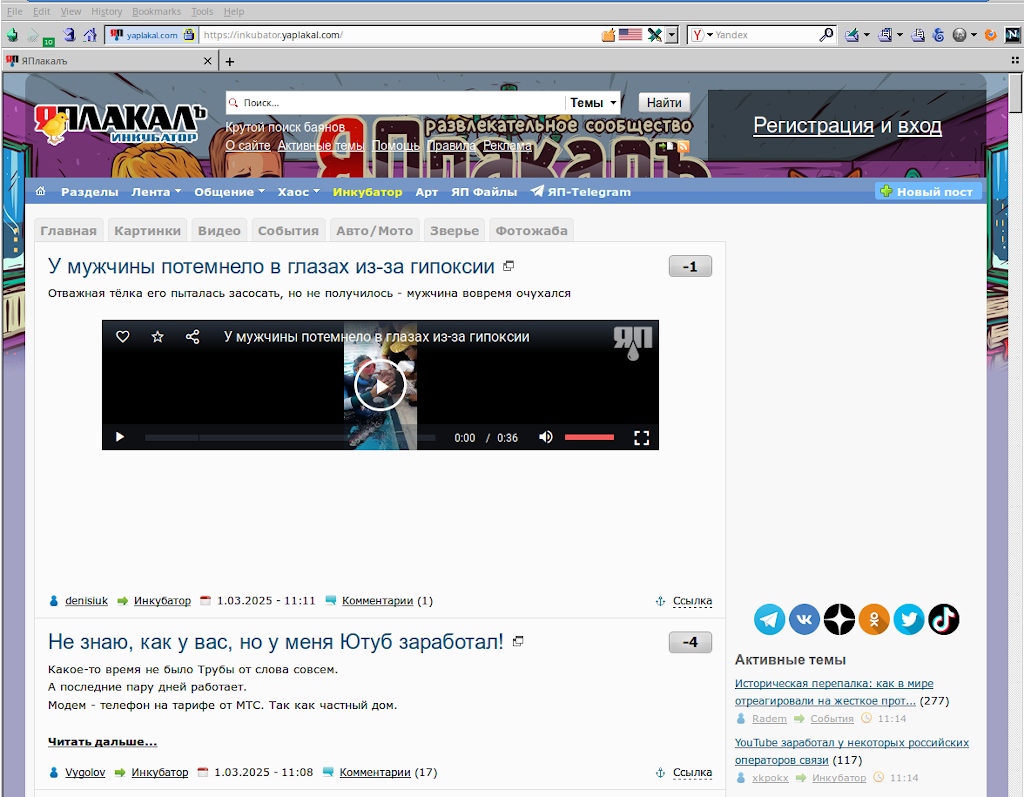This screenshot has height=797, width=1024.
Task: Select the События tab
Action: click(x=288, y=231)
